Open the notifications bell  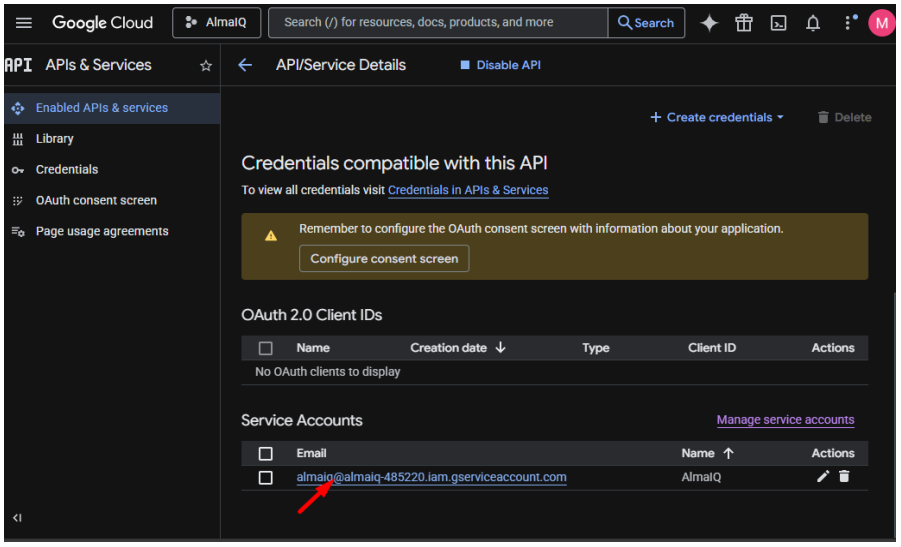[813, 23]
